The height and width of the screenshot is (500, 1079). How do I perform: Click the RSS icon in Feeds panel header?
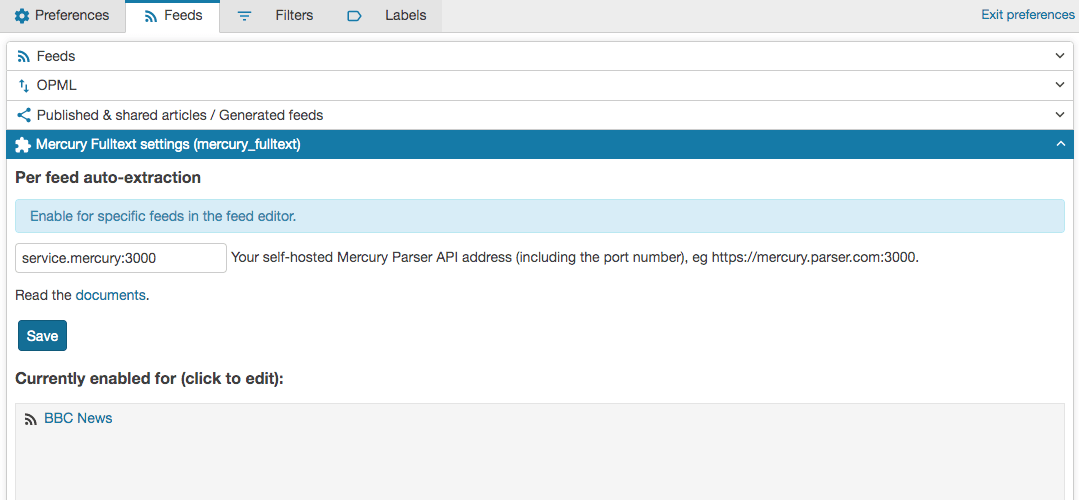point(23,56)
